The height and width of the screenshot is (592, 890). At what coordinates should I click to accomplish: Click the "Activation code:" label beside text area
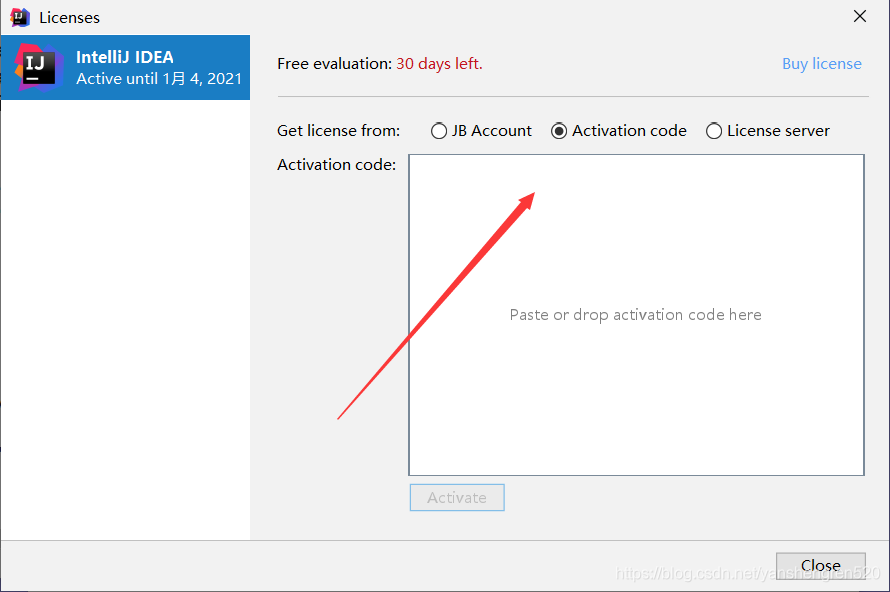tap(336, 165)
